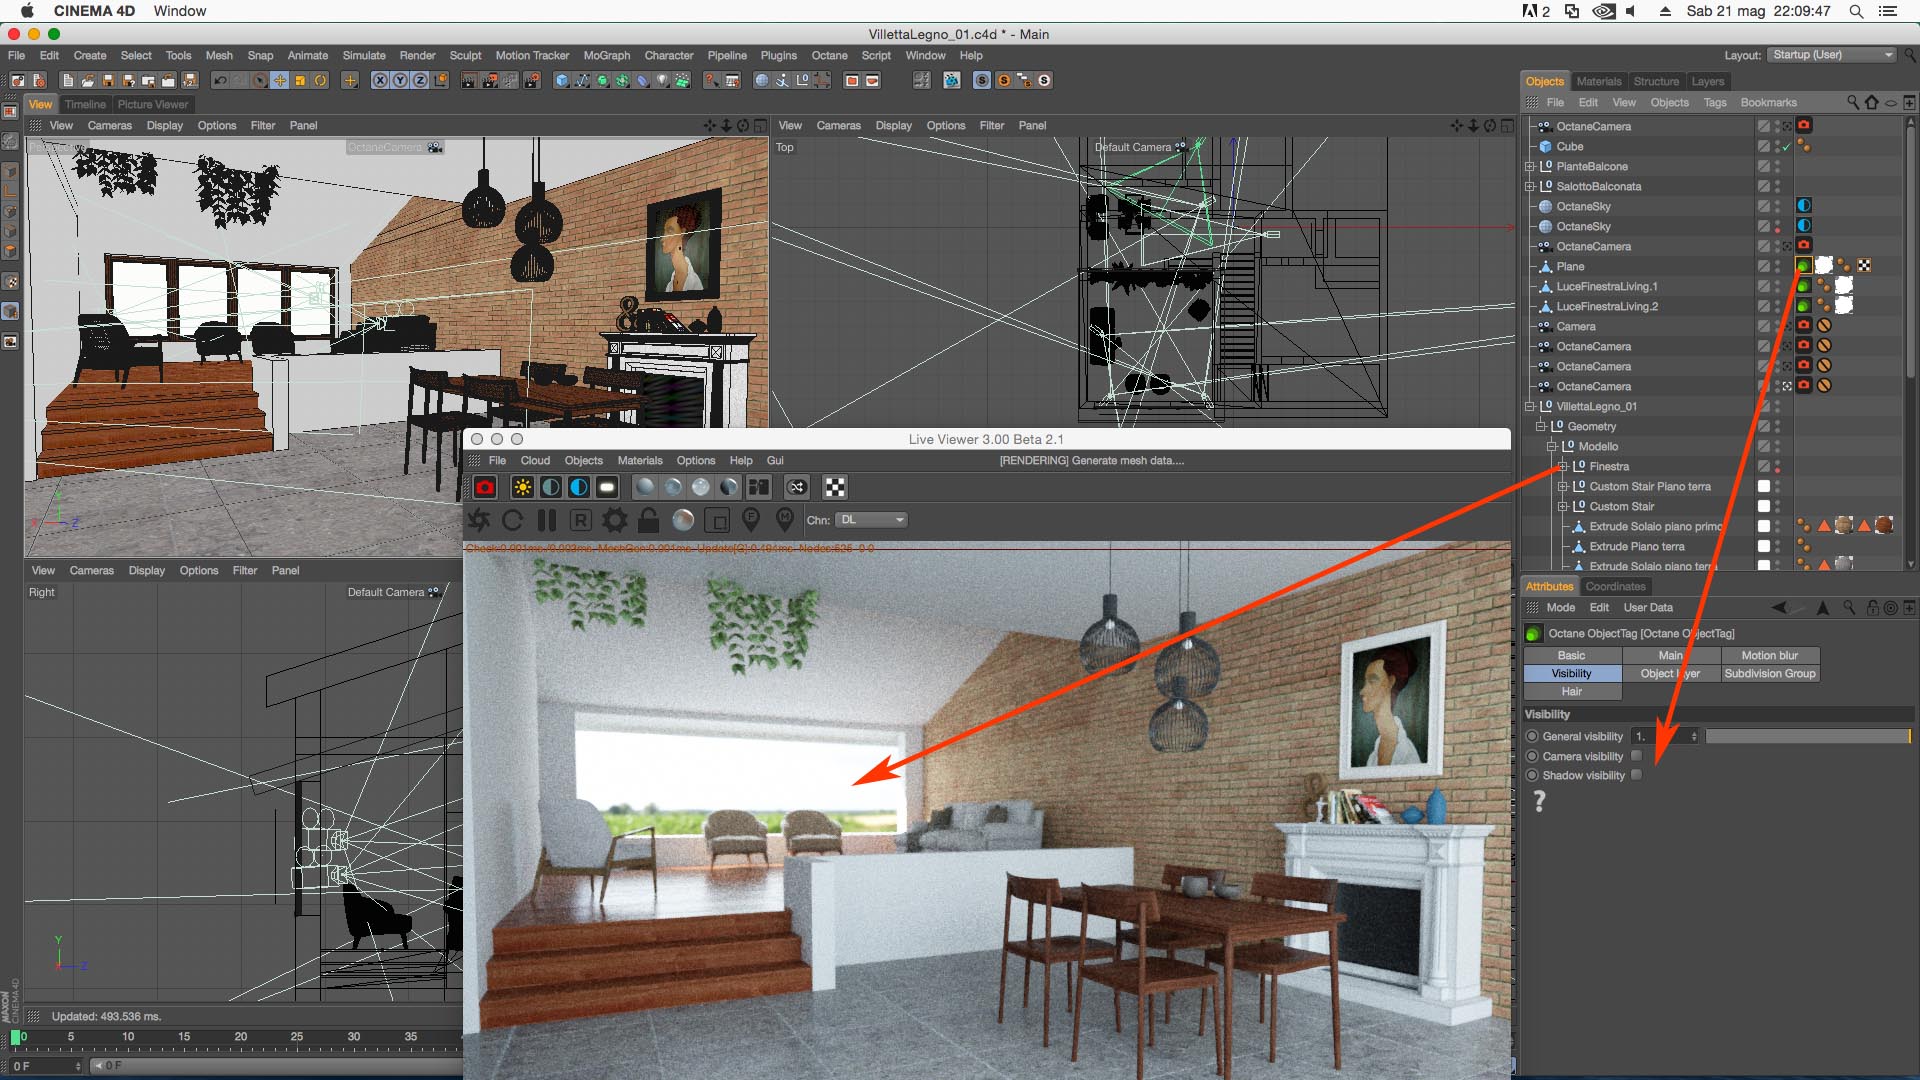The height and width of the screenshot is (1080, 1920).
Task: Click the lock resolution padlock icon
Action: tap(648, 520)
